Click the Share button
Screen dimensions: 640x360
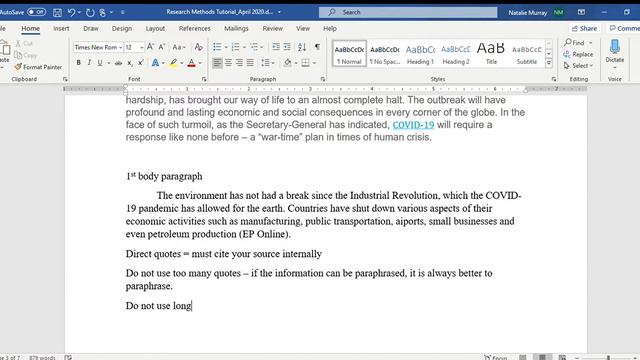(584, 29)
